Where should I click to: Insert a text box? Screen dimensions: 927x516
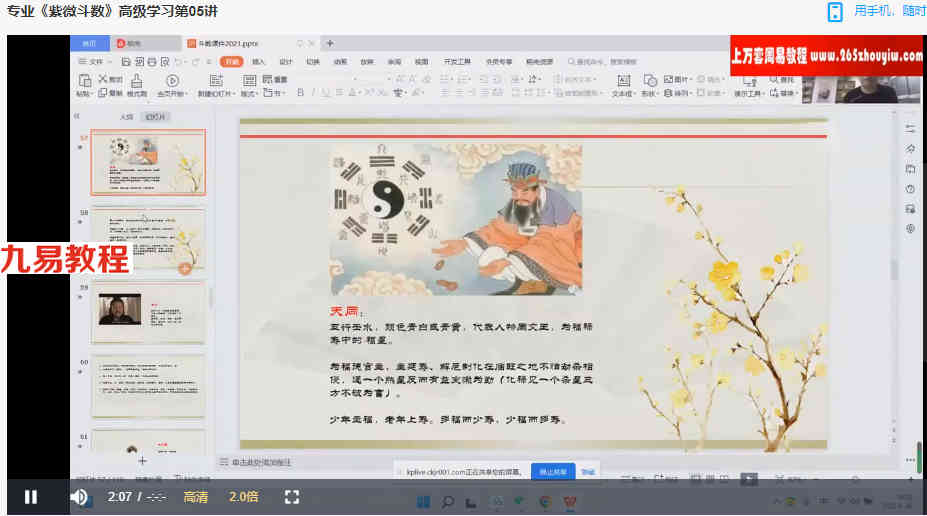(x=622, y=85)
